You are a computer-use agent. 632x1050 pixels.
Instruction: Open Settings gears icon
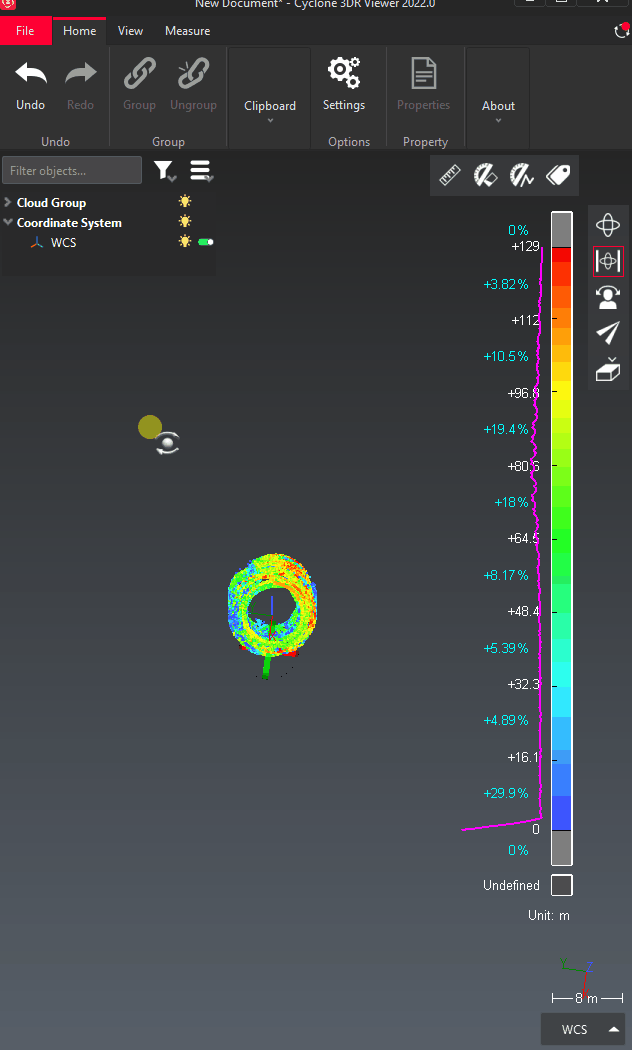343,73
